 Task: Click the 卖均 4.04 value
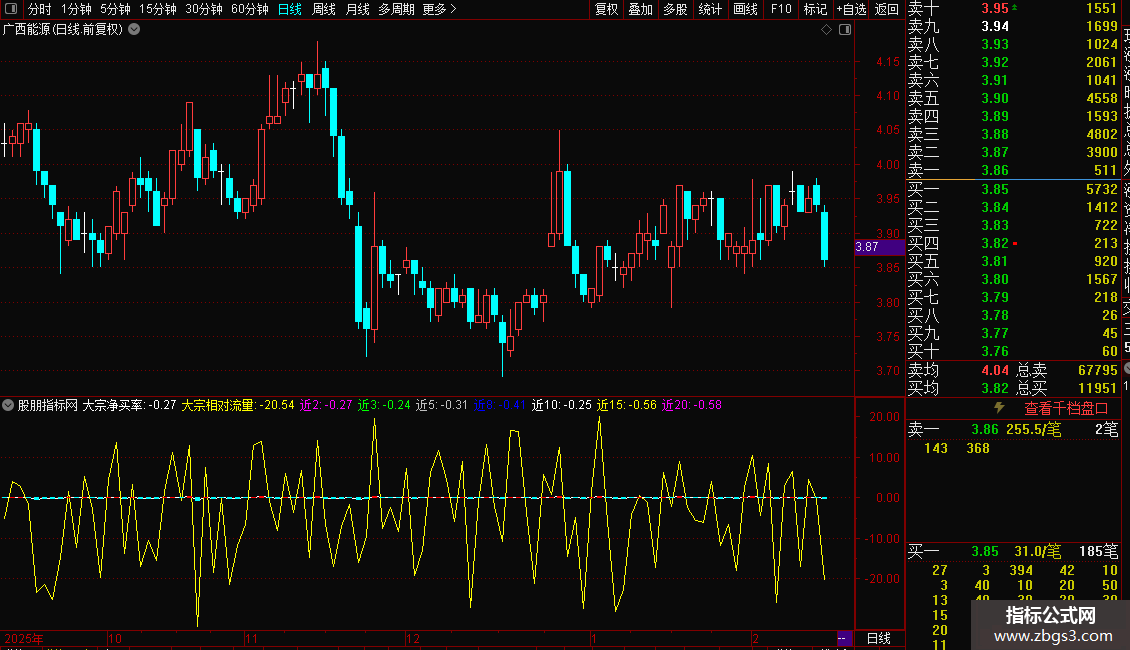pos(995,370)
